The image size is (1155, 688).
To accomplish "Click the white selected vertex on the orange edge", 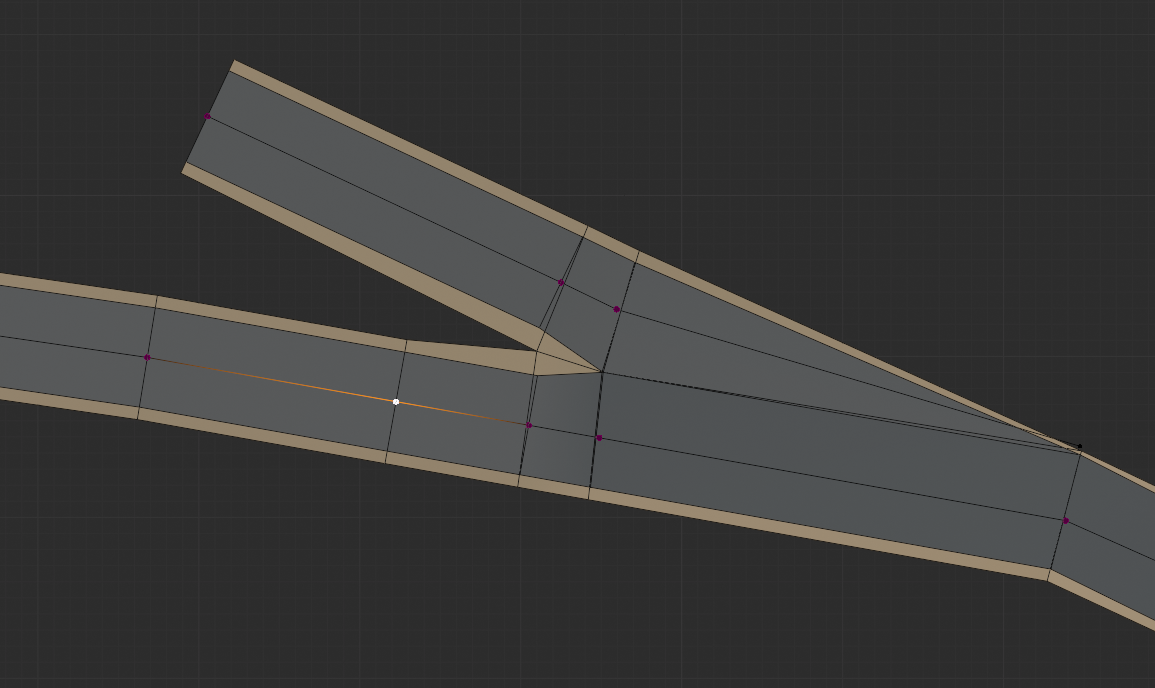I will 396,402.
